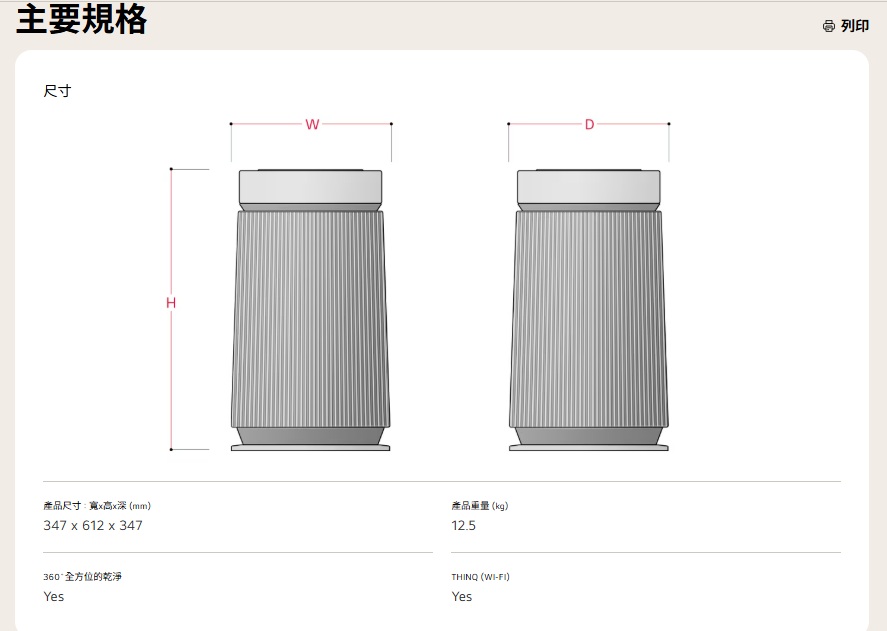The image size is (887, 631).
Task: Click the D depth marker
Action: [589, 124]
